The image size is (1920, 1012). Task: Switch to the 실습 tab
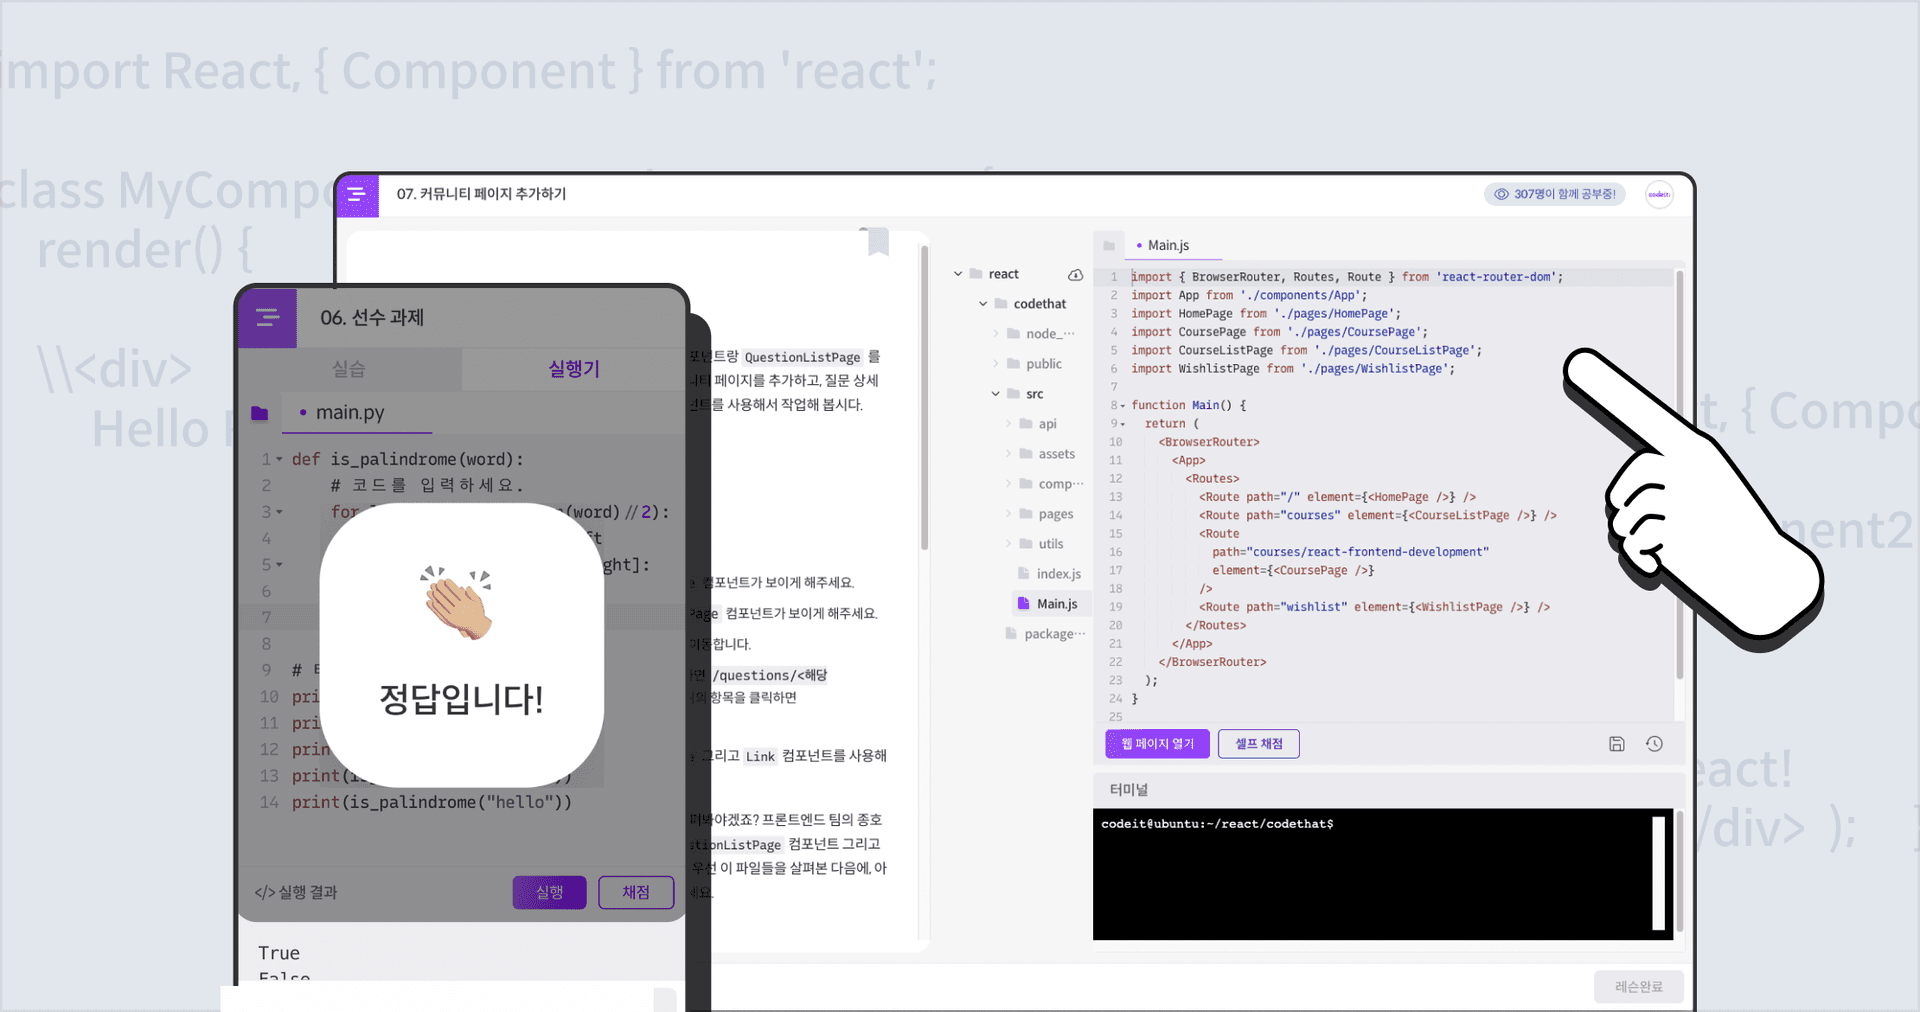point(349,369)
